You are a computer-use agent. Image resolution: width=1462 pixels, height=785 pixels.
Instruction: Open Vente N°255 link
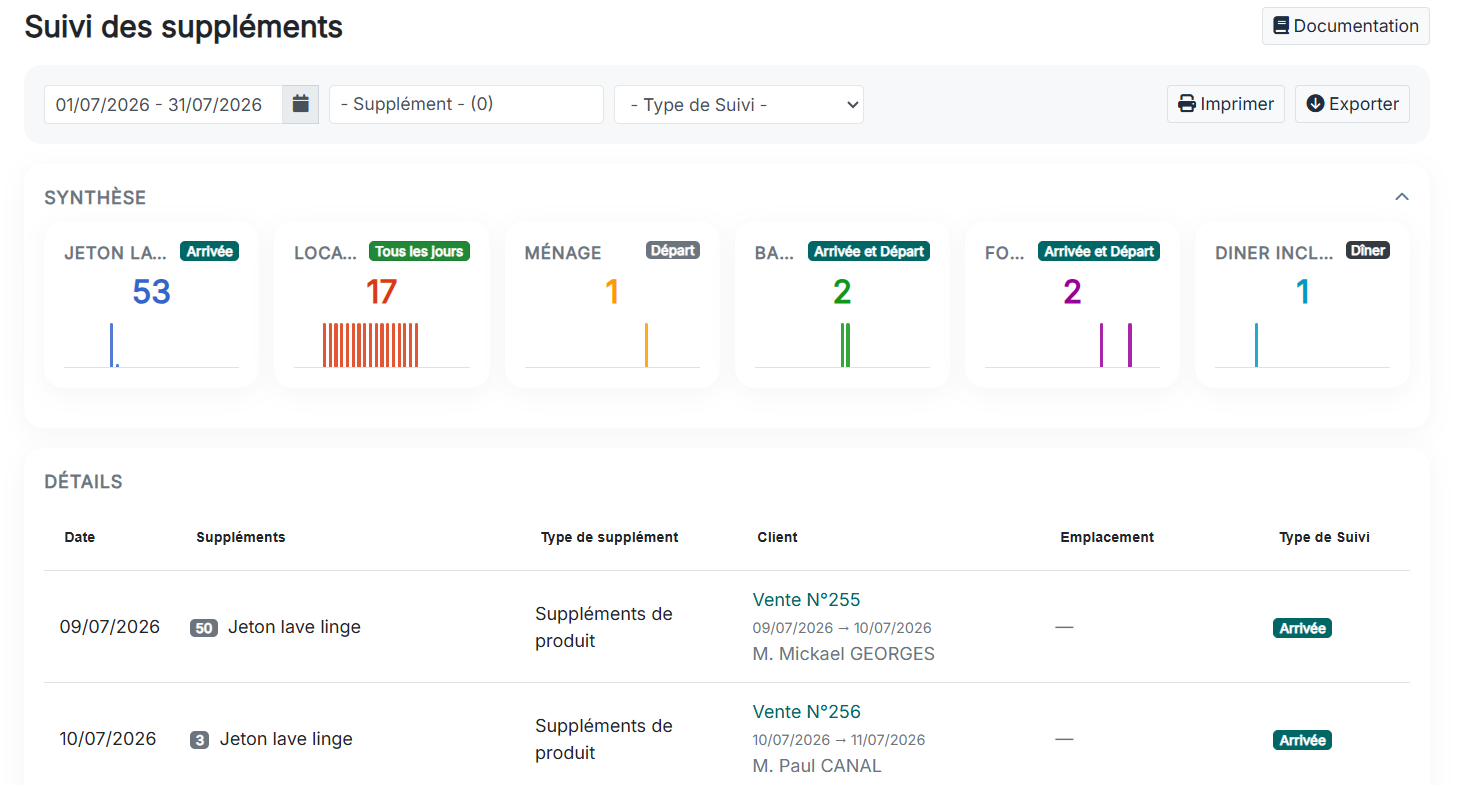click(x=806, y=600)
